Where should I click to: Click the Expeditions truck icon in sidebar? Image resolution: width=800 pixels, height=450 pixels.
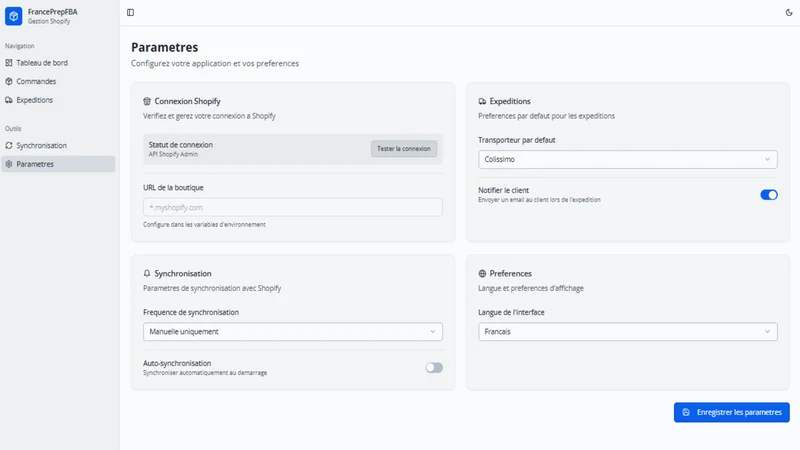pyautogui.click(x=9, y=100)
